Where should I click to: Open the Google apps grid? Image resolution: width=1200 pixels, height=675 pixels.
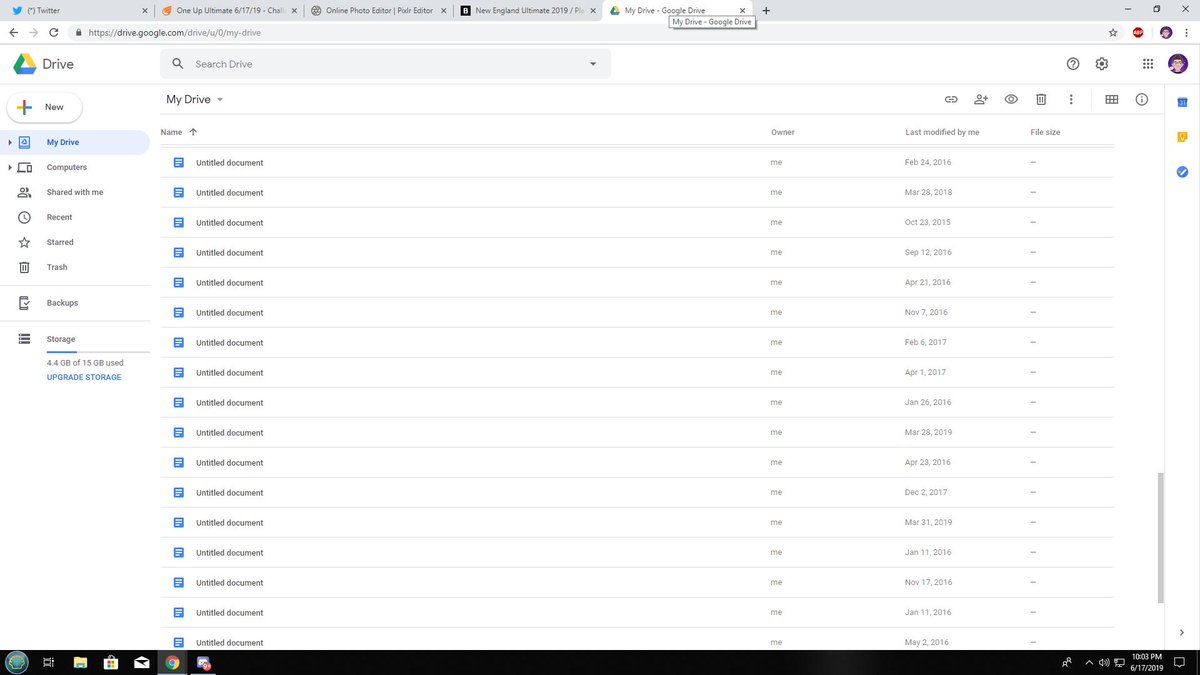pos(1148,64)
